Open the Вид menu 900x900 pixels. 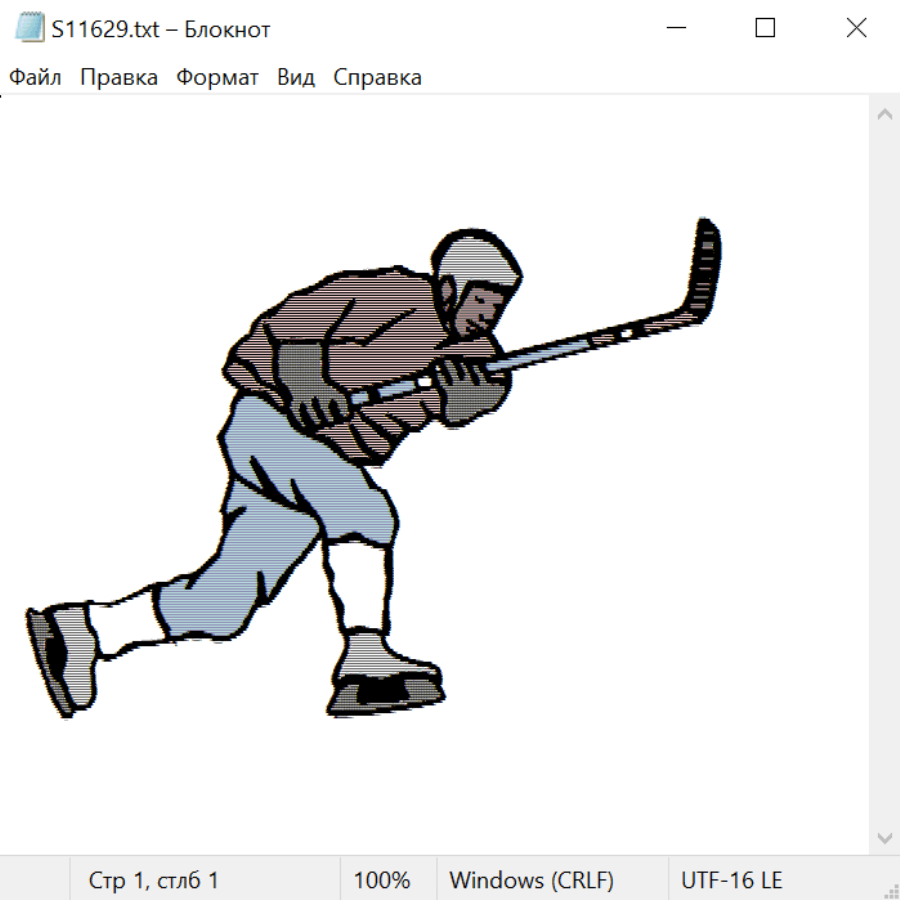tap(295, 78)
